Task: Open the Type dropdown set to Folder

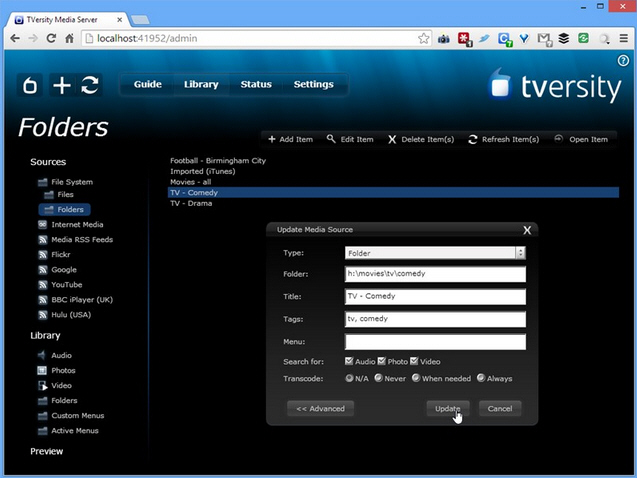Action: [x=435, y=253]
